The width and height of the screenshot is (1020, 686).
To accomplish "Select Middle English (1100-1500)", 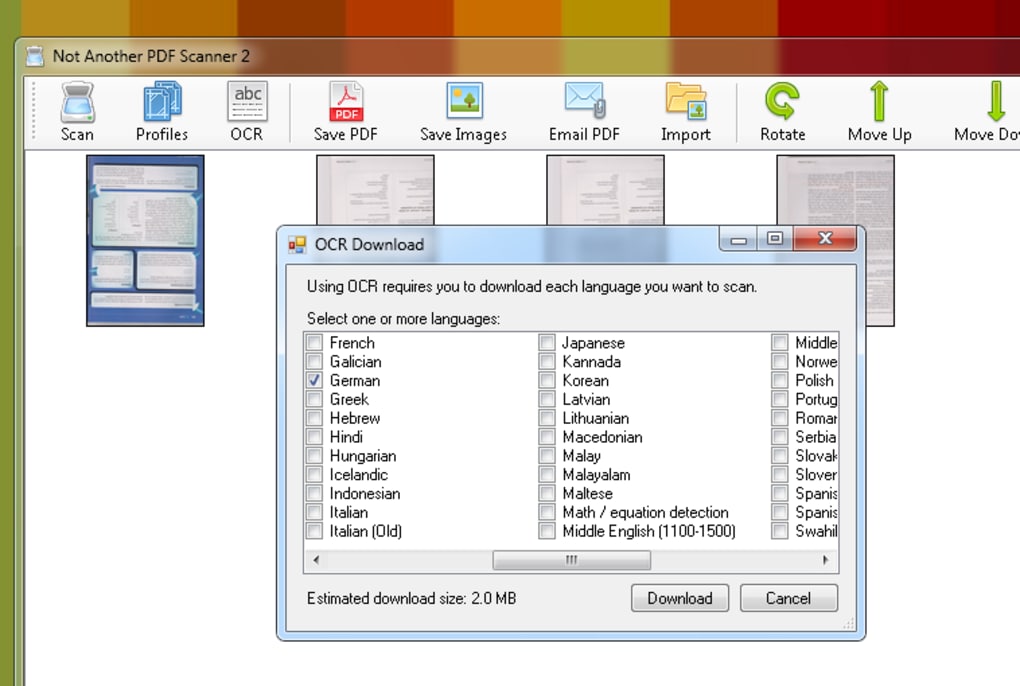I will click(547, 531).
